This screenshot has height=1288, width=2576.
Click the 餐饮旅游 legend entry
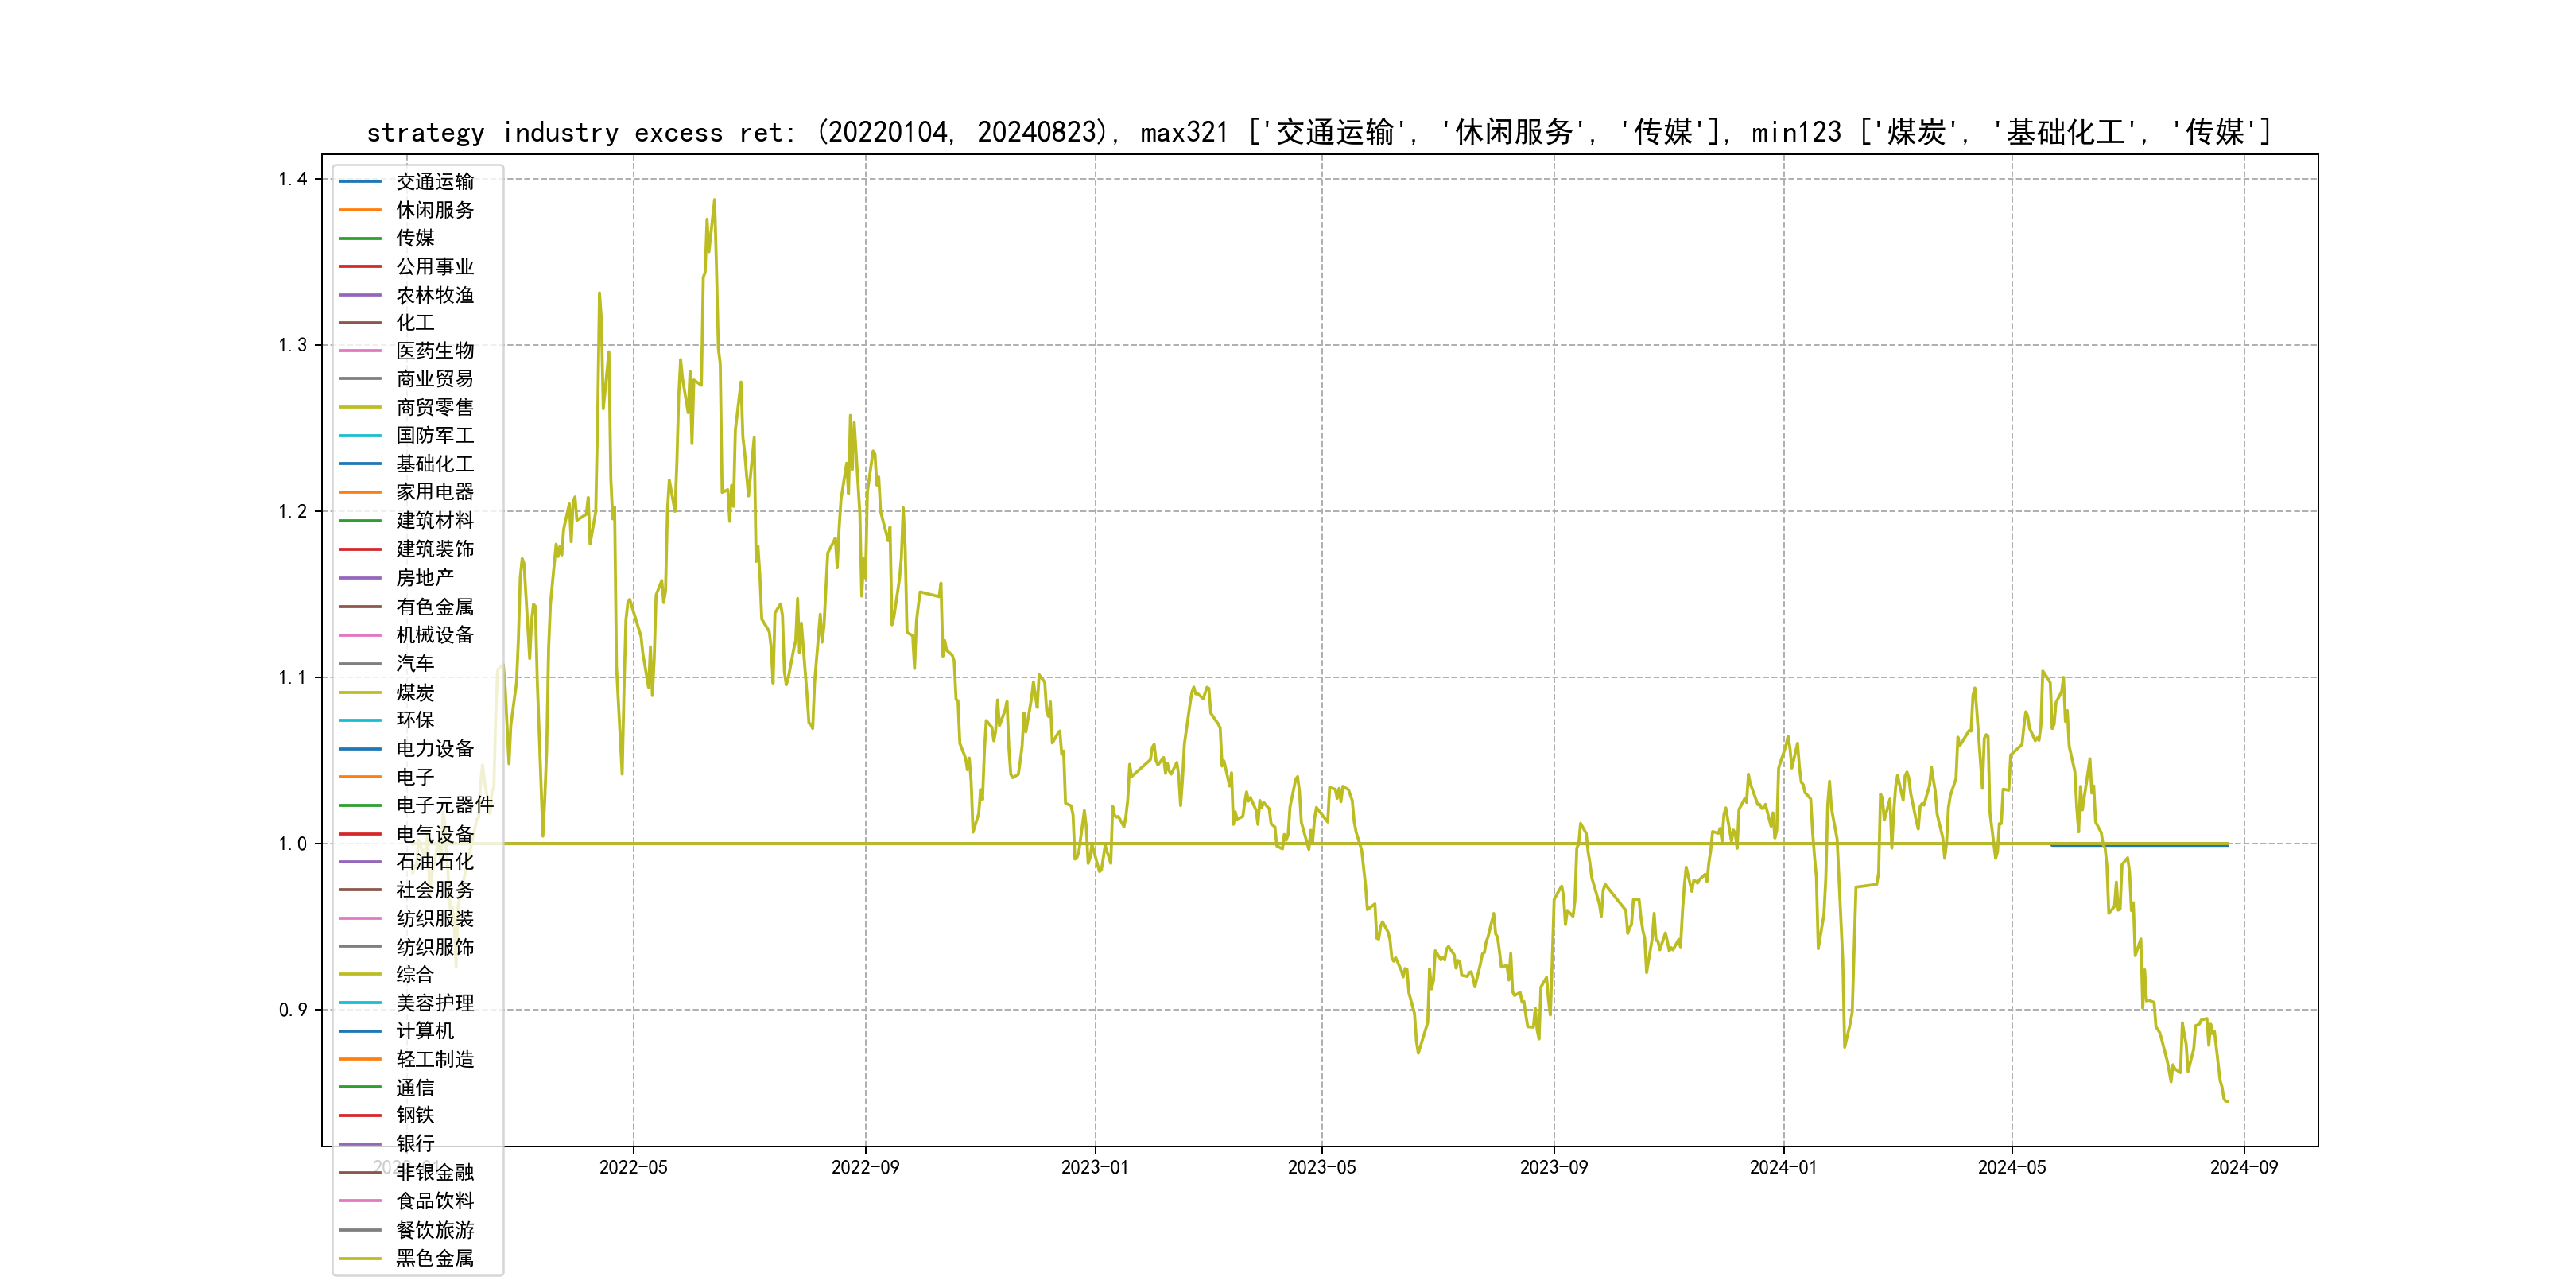coord(434,1230)
